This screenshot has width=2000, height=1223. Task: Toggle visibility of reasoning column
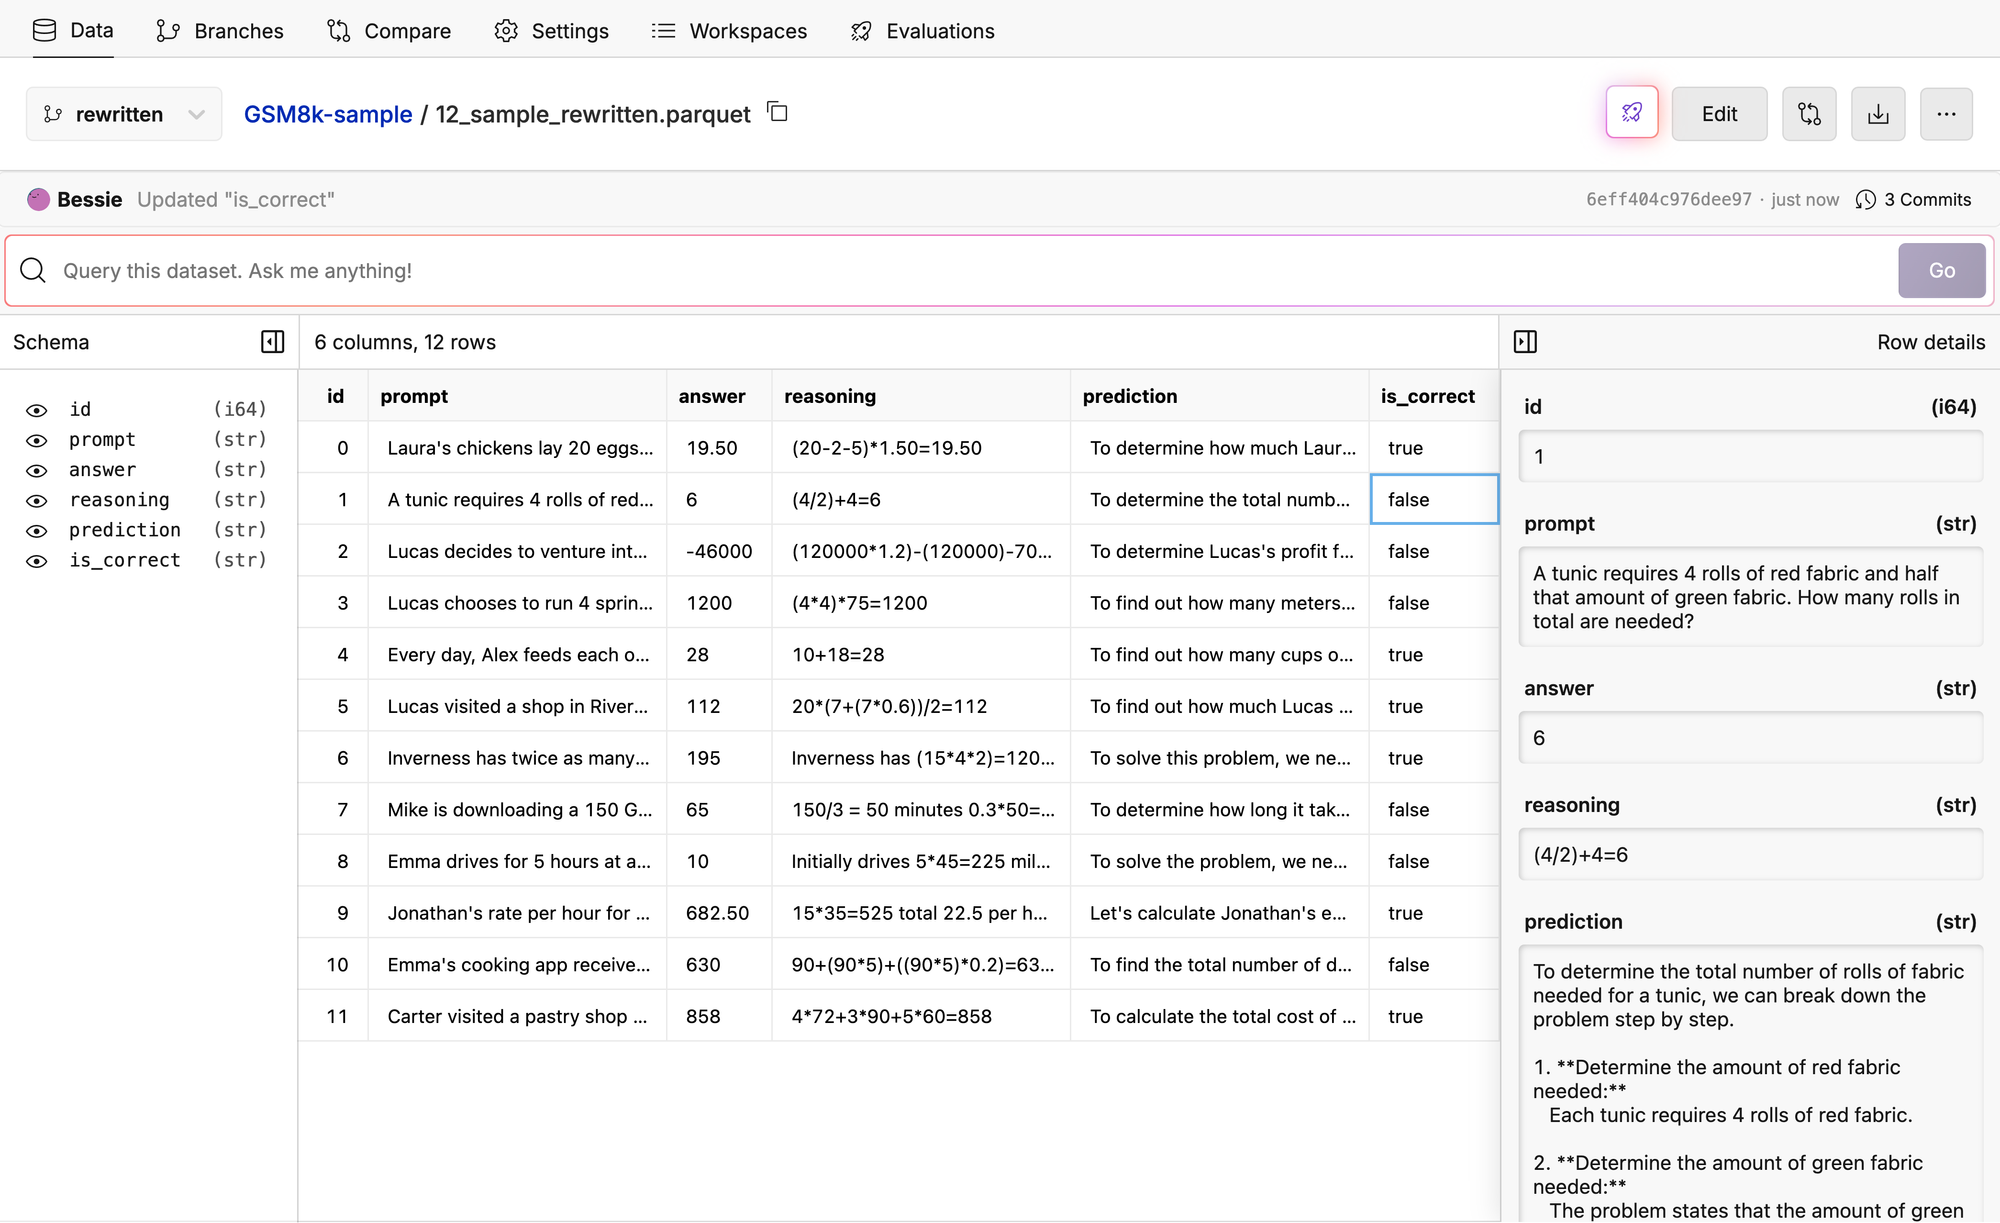tap(37, 500)
